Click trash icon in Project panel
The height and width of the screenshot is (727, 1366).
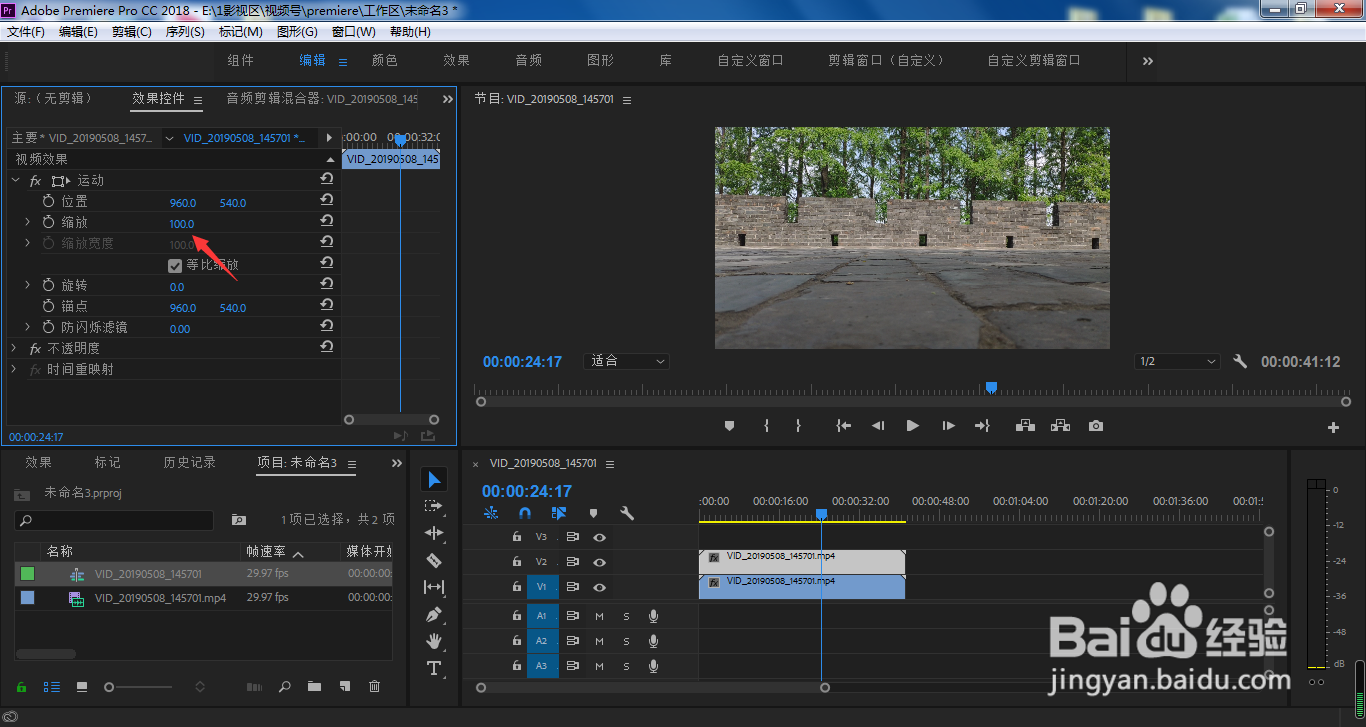click(x=374, y=687)
